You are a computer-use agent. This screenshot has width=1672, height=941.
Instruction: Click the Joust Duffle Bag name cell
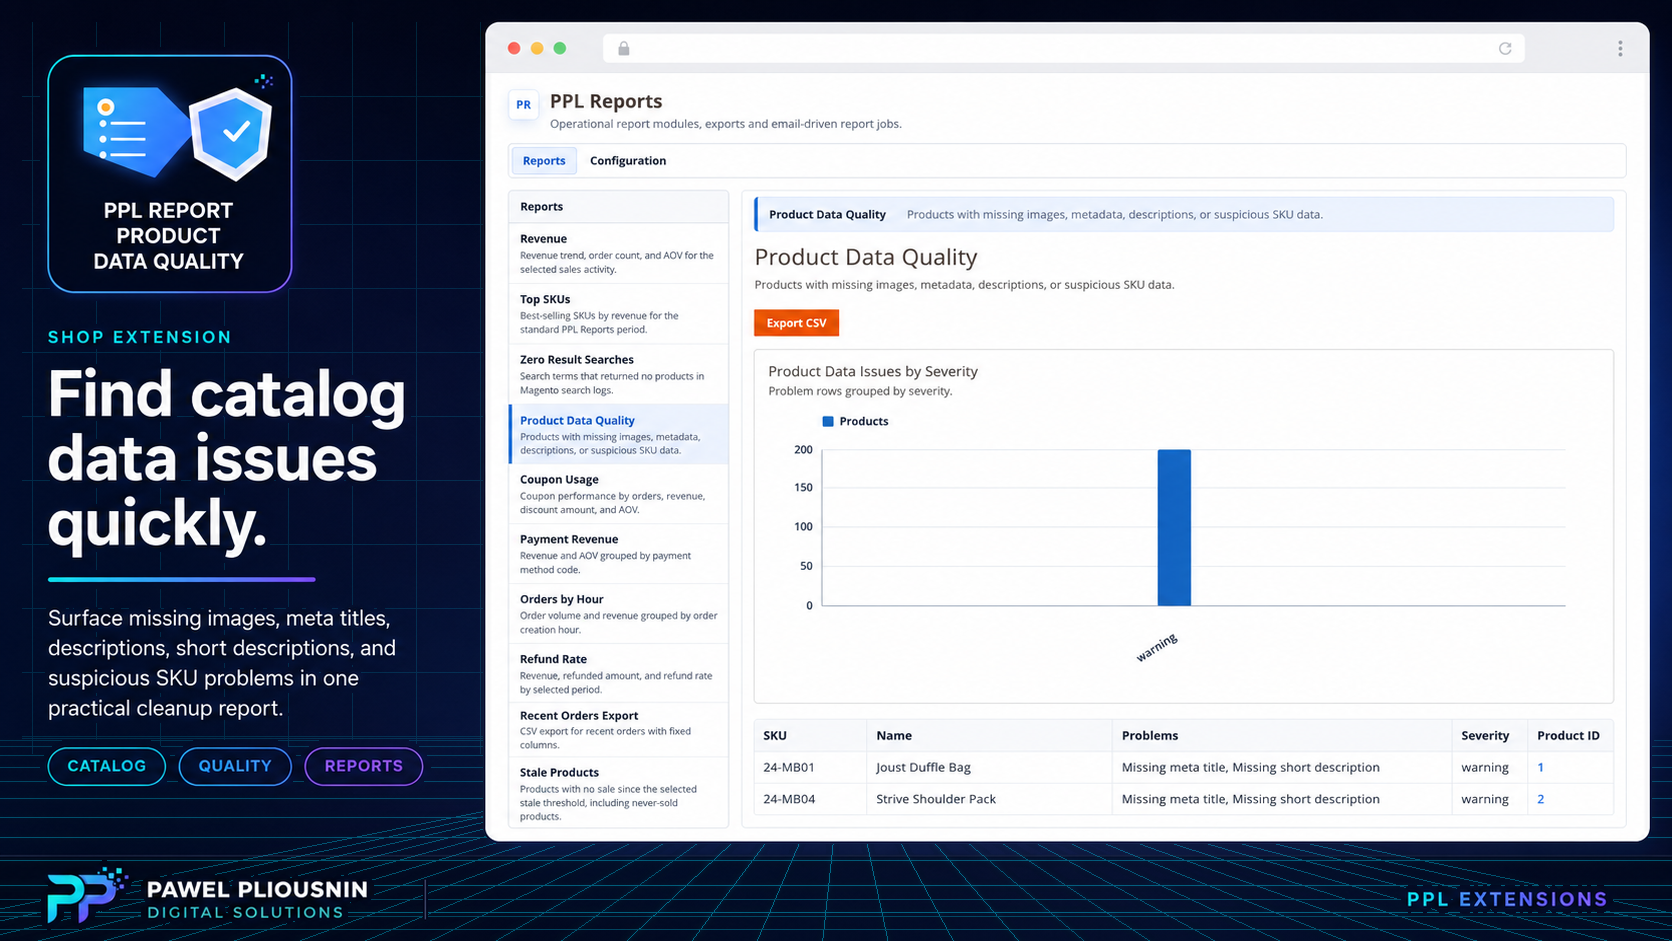pos(989,767)
